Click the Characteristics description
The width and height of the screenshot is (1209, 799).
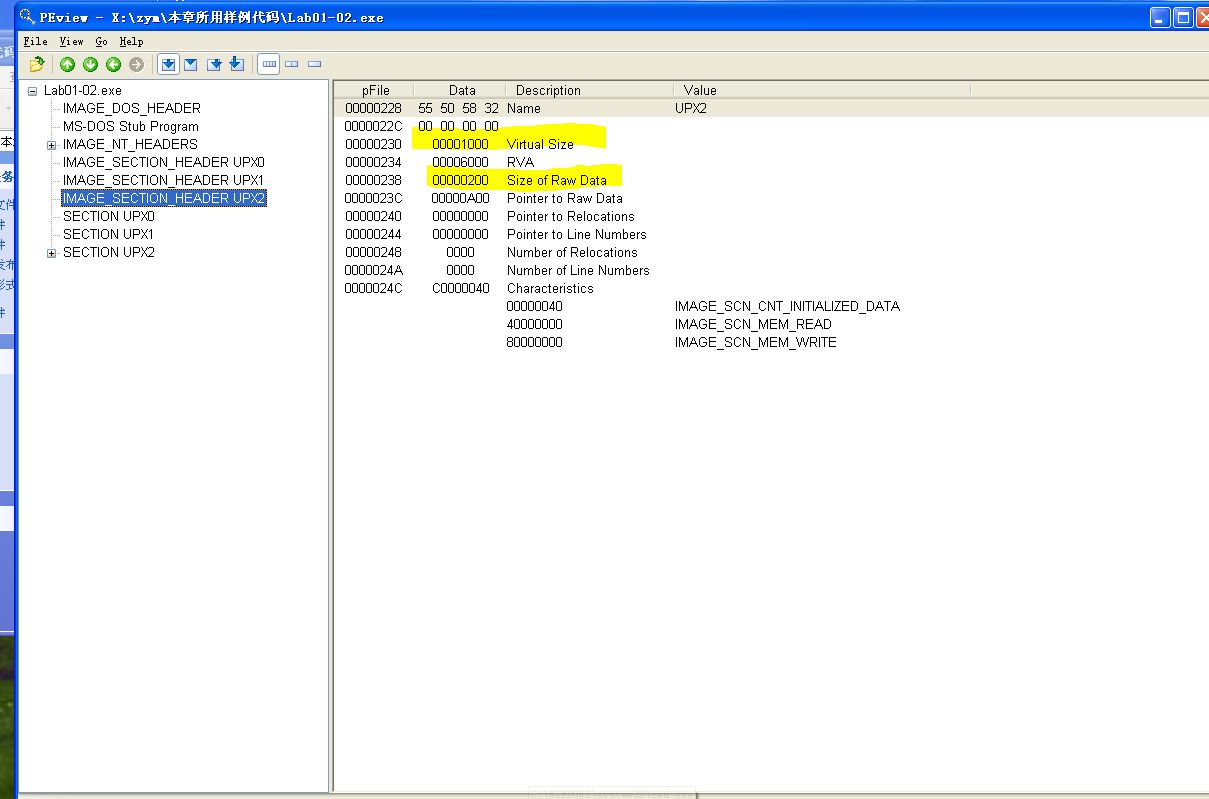click(550, 288)
